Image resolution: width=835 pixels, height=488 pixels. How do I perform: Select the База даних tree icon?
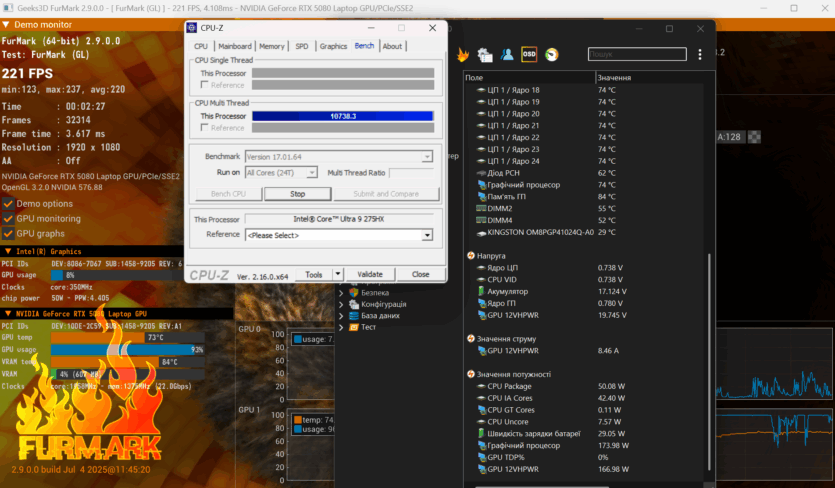tap(352, 316)
